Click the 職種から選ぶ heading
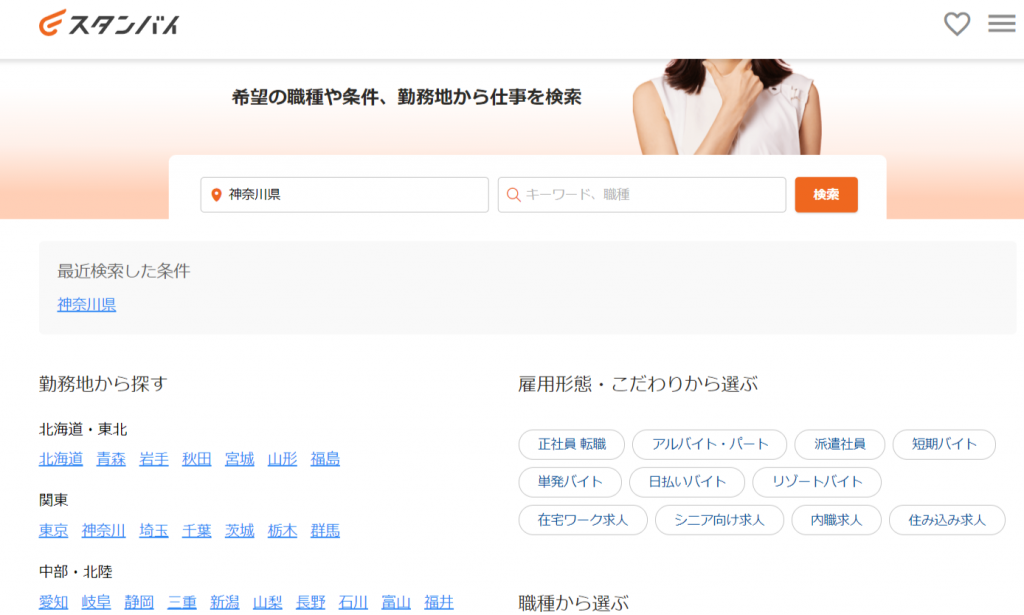 pos(573,603)
